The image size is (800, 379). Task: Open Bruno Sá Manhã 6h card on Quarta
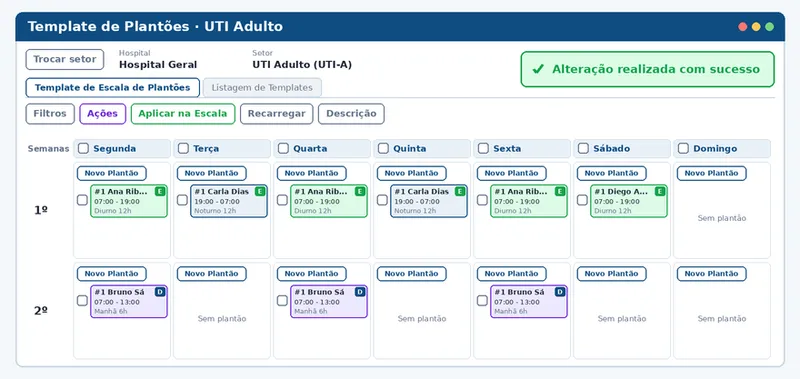tap(329, 301)
